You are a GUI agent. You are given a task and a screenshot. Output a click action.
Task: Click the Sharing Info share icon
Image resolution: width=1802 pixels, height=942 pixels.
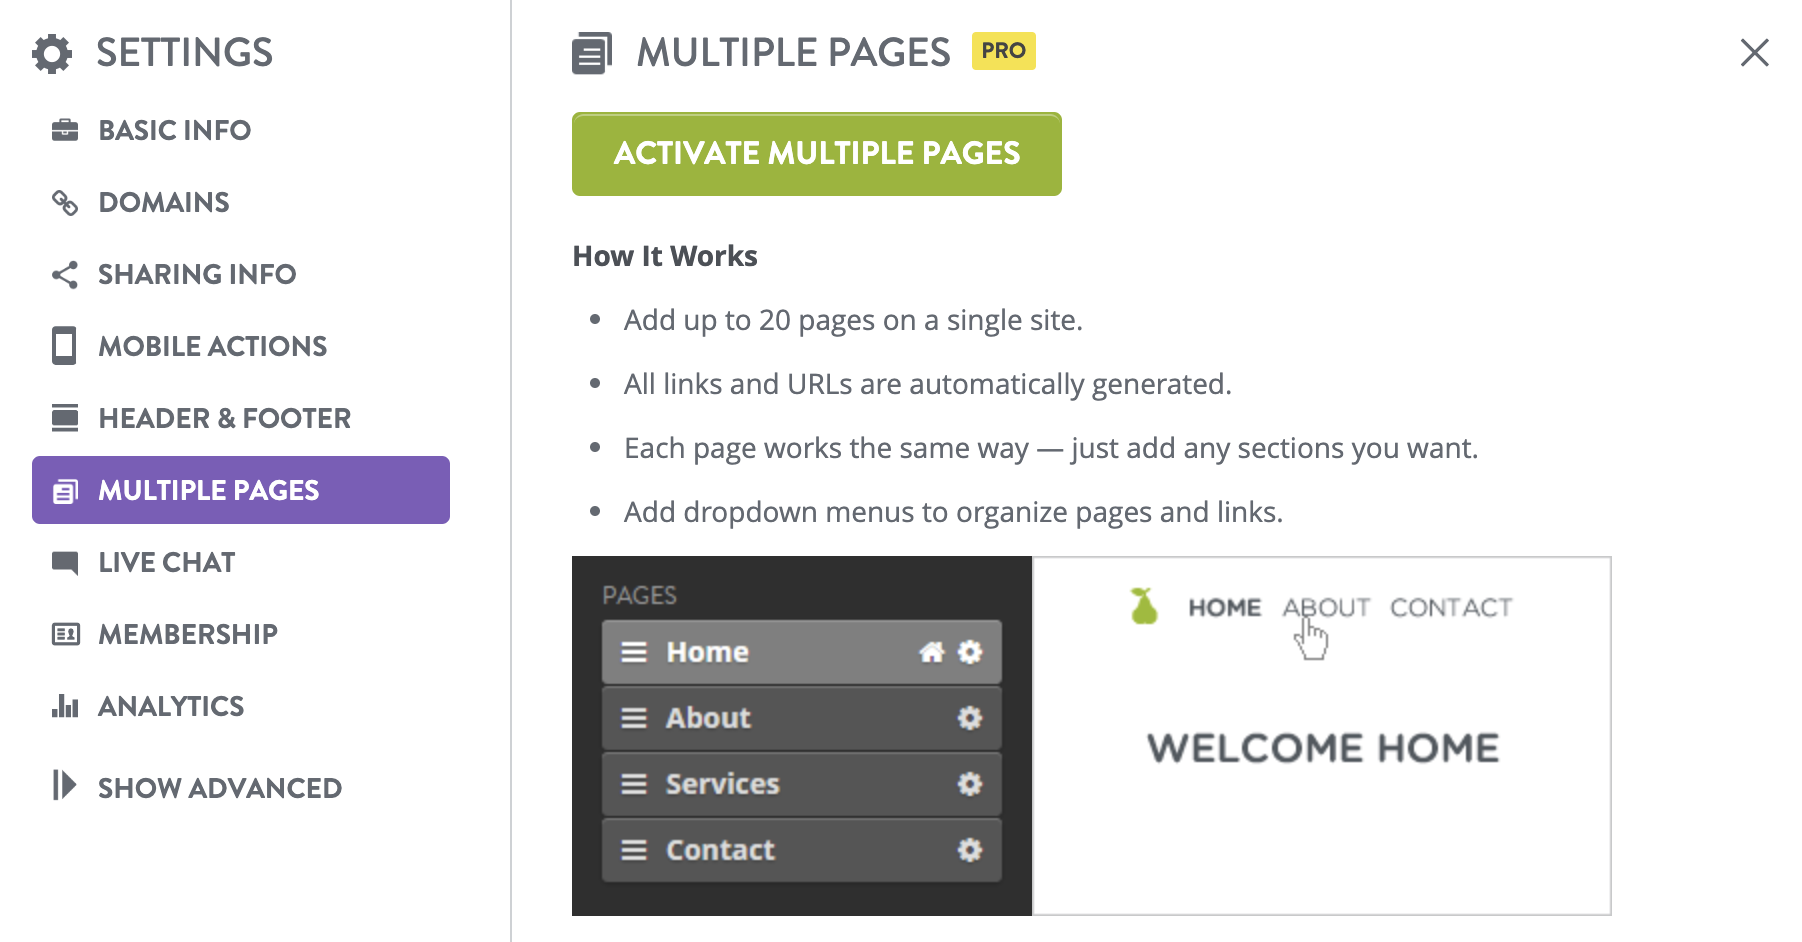point(65,275)
